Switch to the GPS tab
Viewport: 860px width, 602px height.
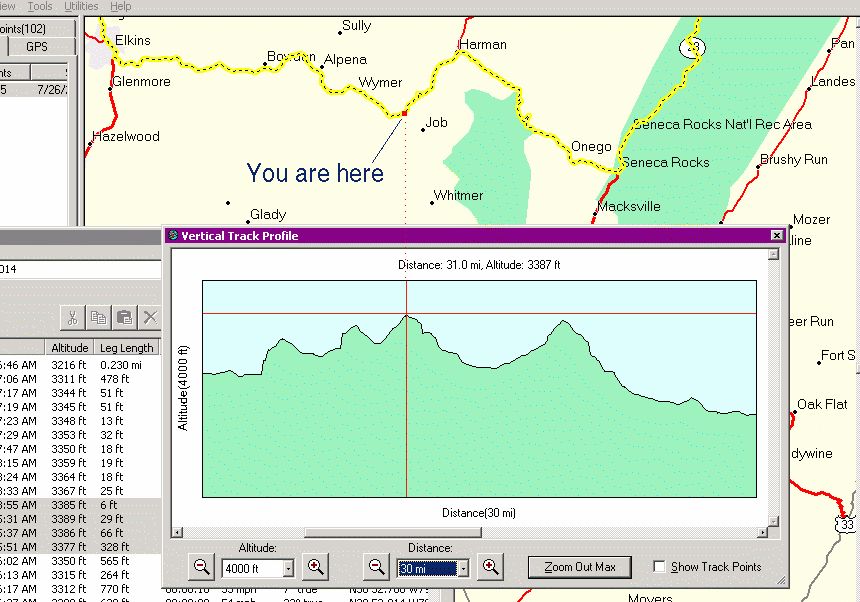pyautogui.click(x=37, y=47)
